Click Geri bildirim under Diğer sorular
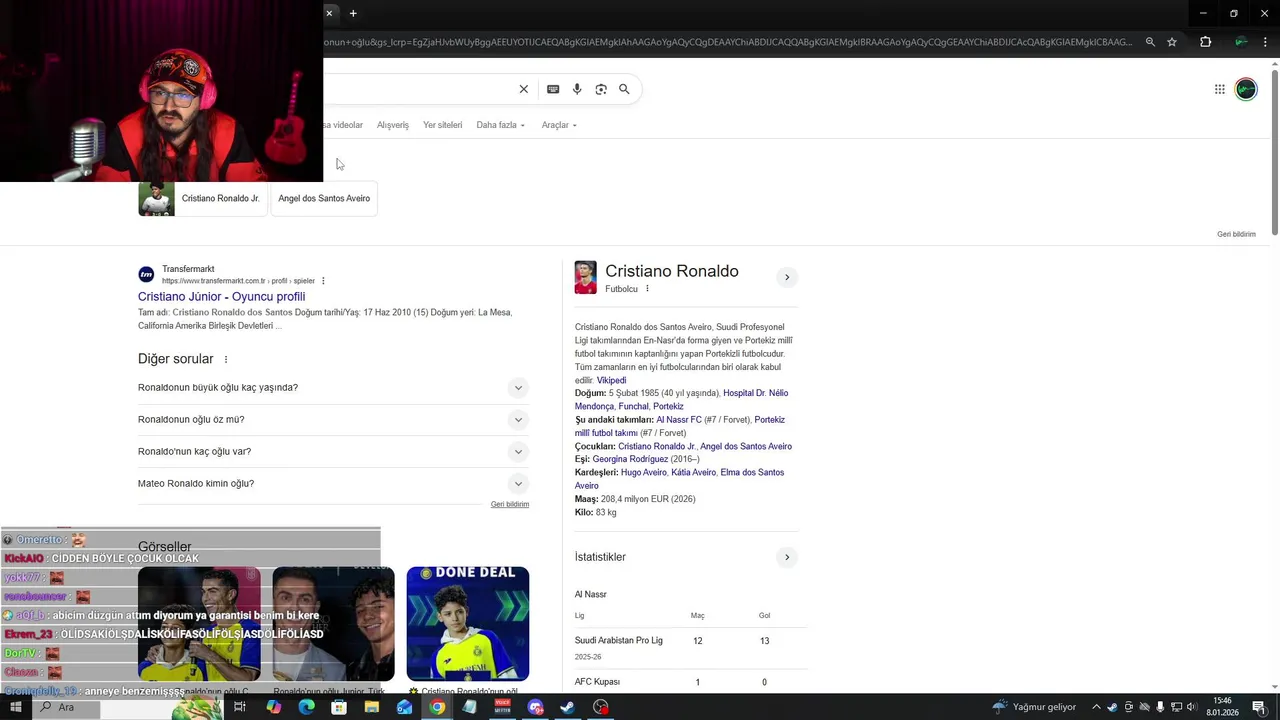The image size is (1280, 720). coord(510,504)
